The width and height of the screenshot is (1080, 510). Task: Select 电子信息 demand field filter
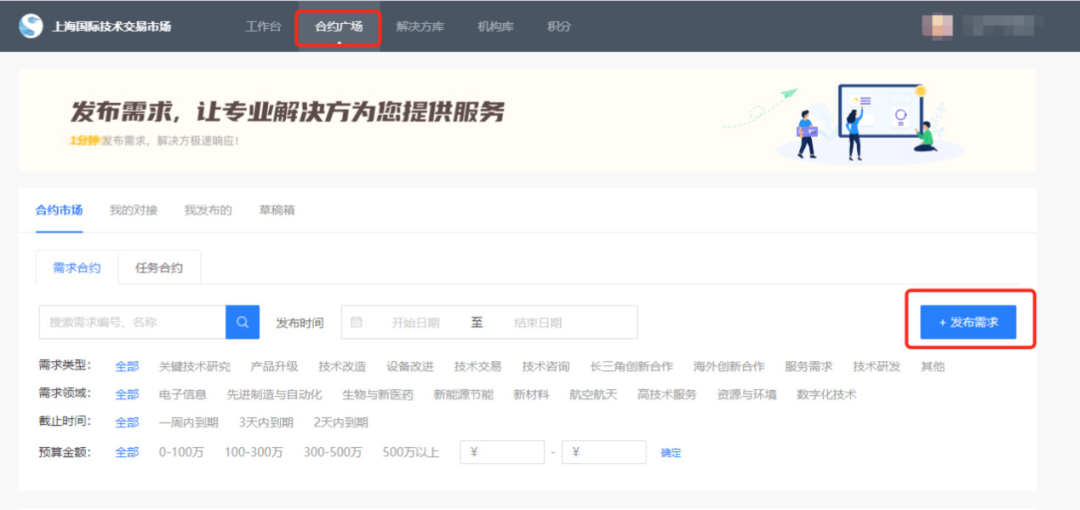[183, 395]
